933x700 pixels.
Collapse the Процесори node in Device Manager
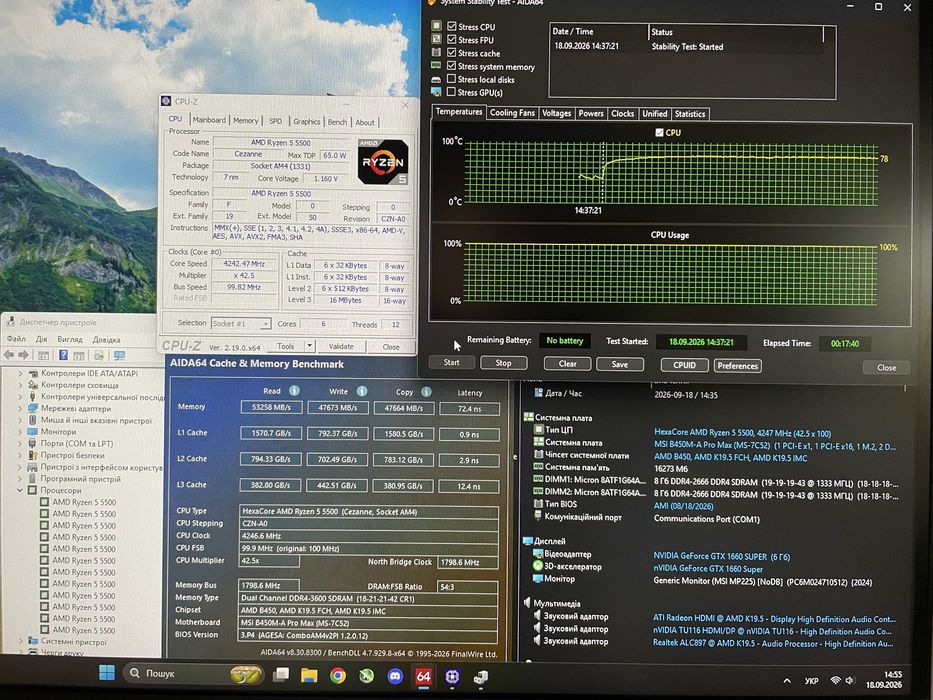20,490
